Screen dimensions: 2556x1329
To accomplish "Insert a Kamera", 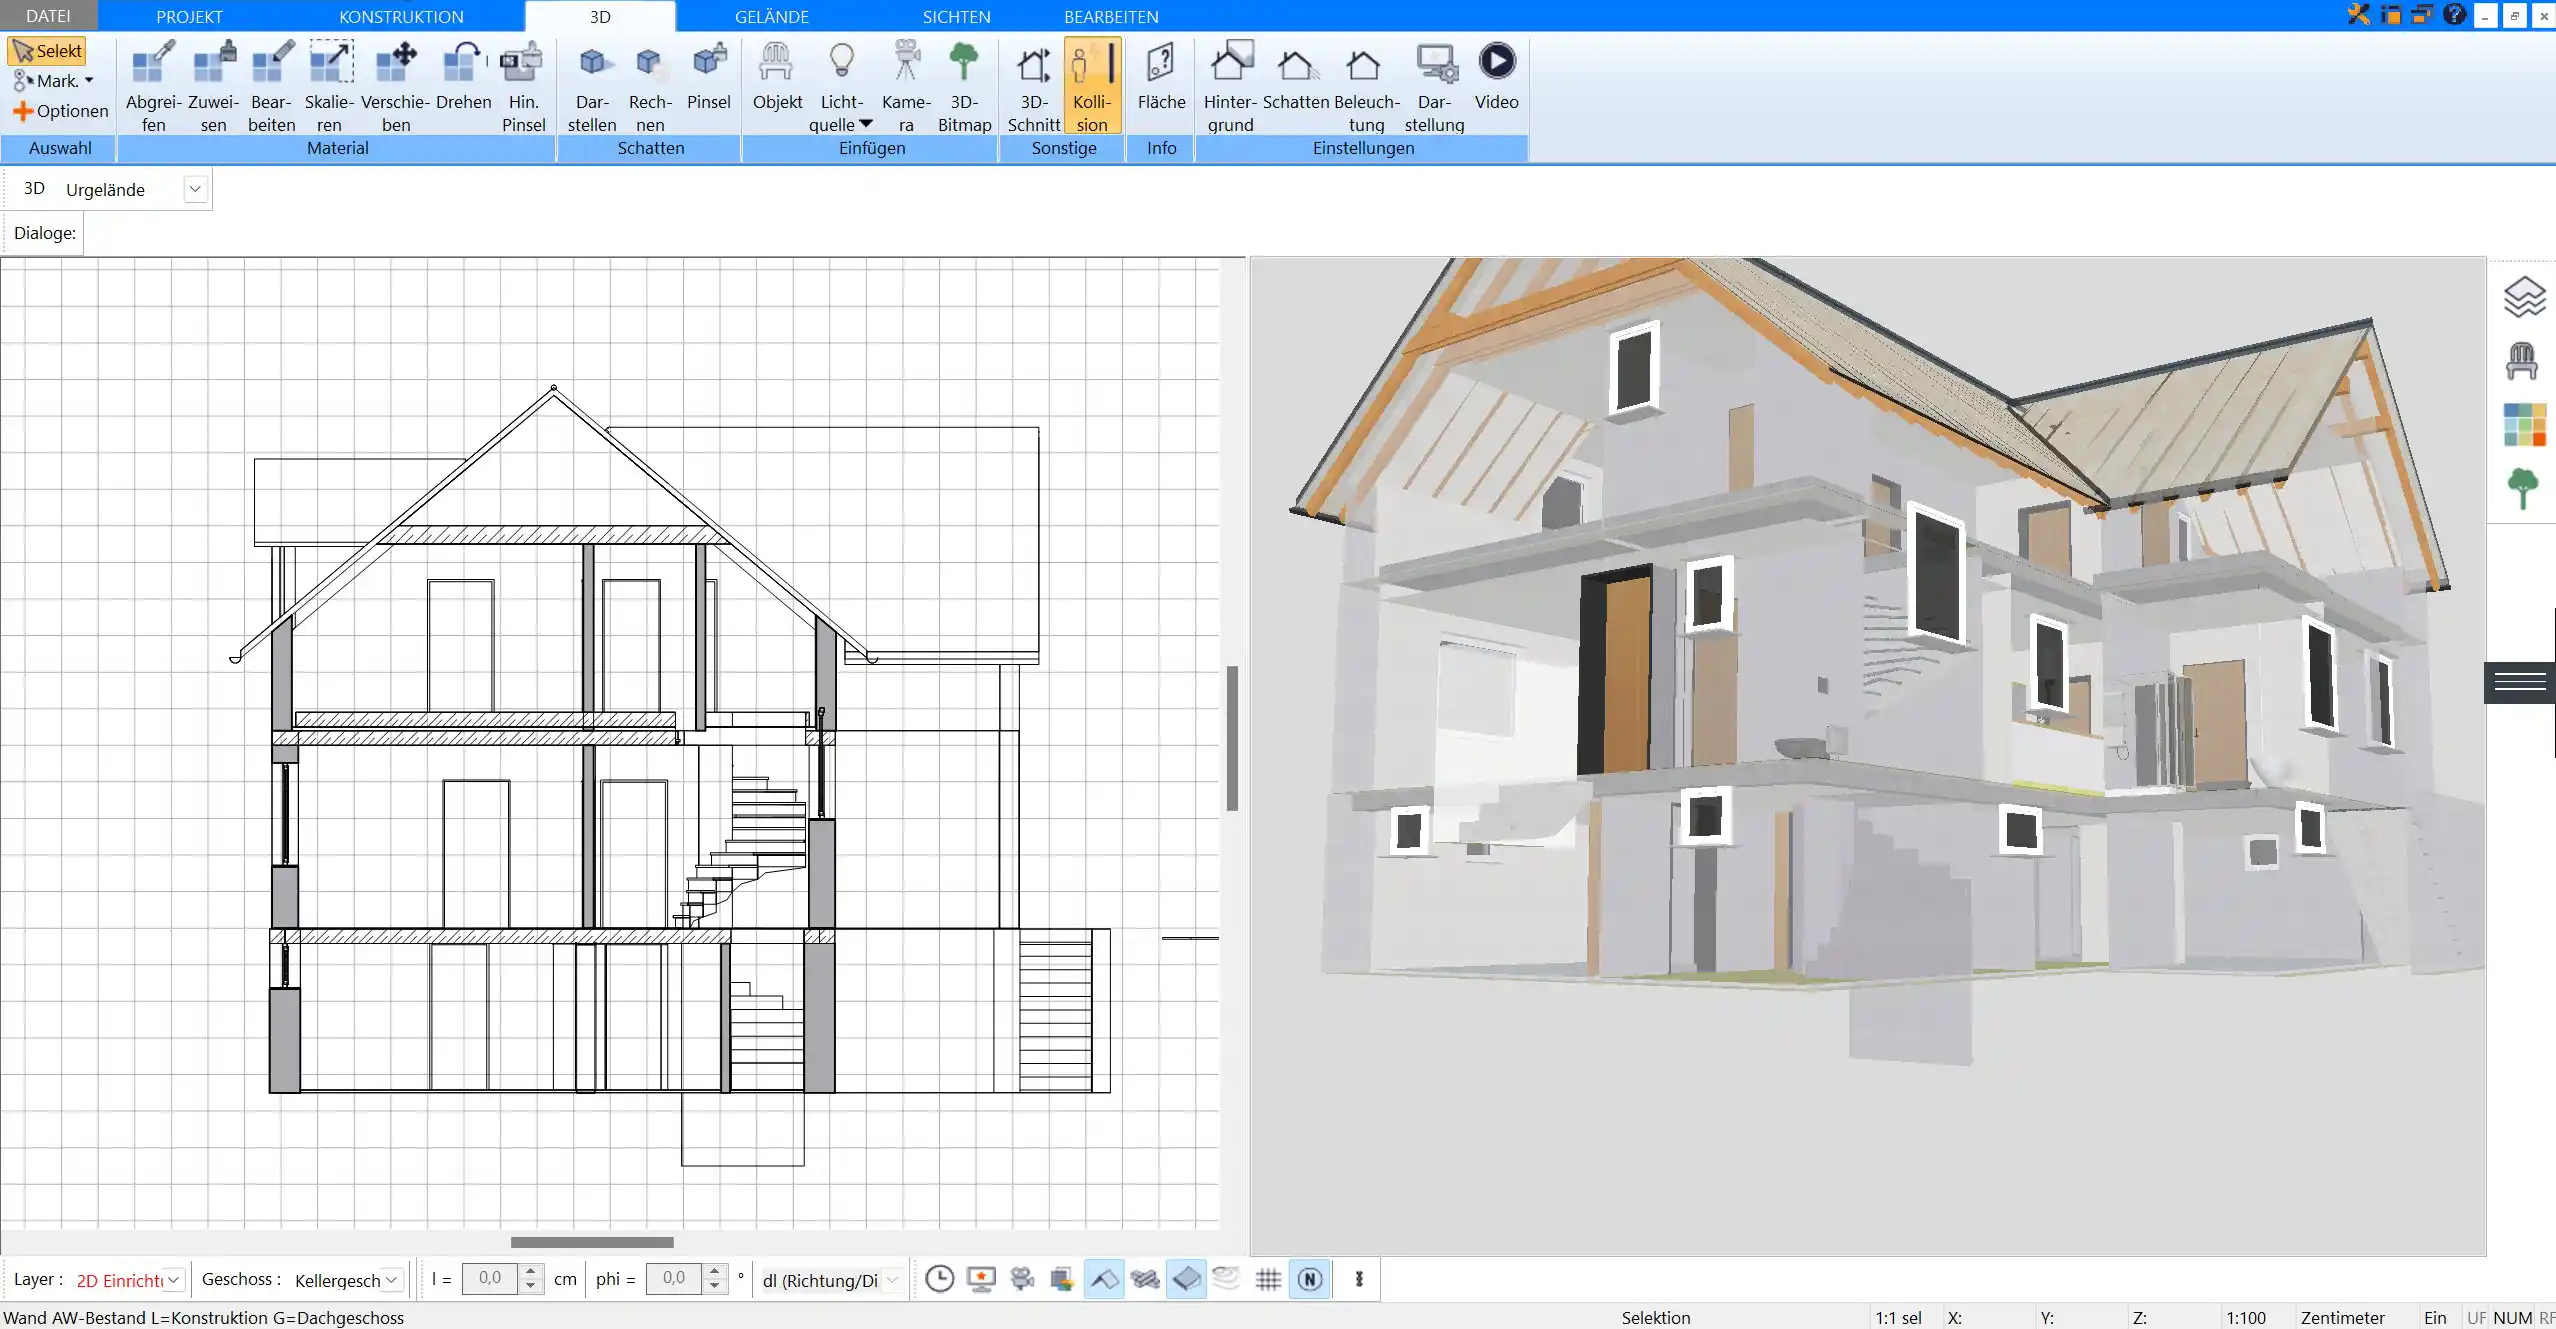I will pyautogui.click(x=906, y=86).
